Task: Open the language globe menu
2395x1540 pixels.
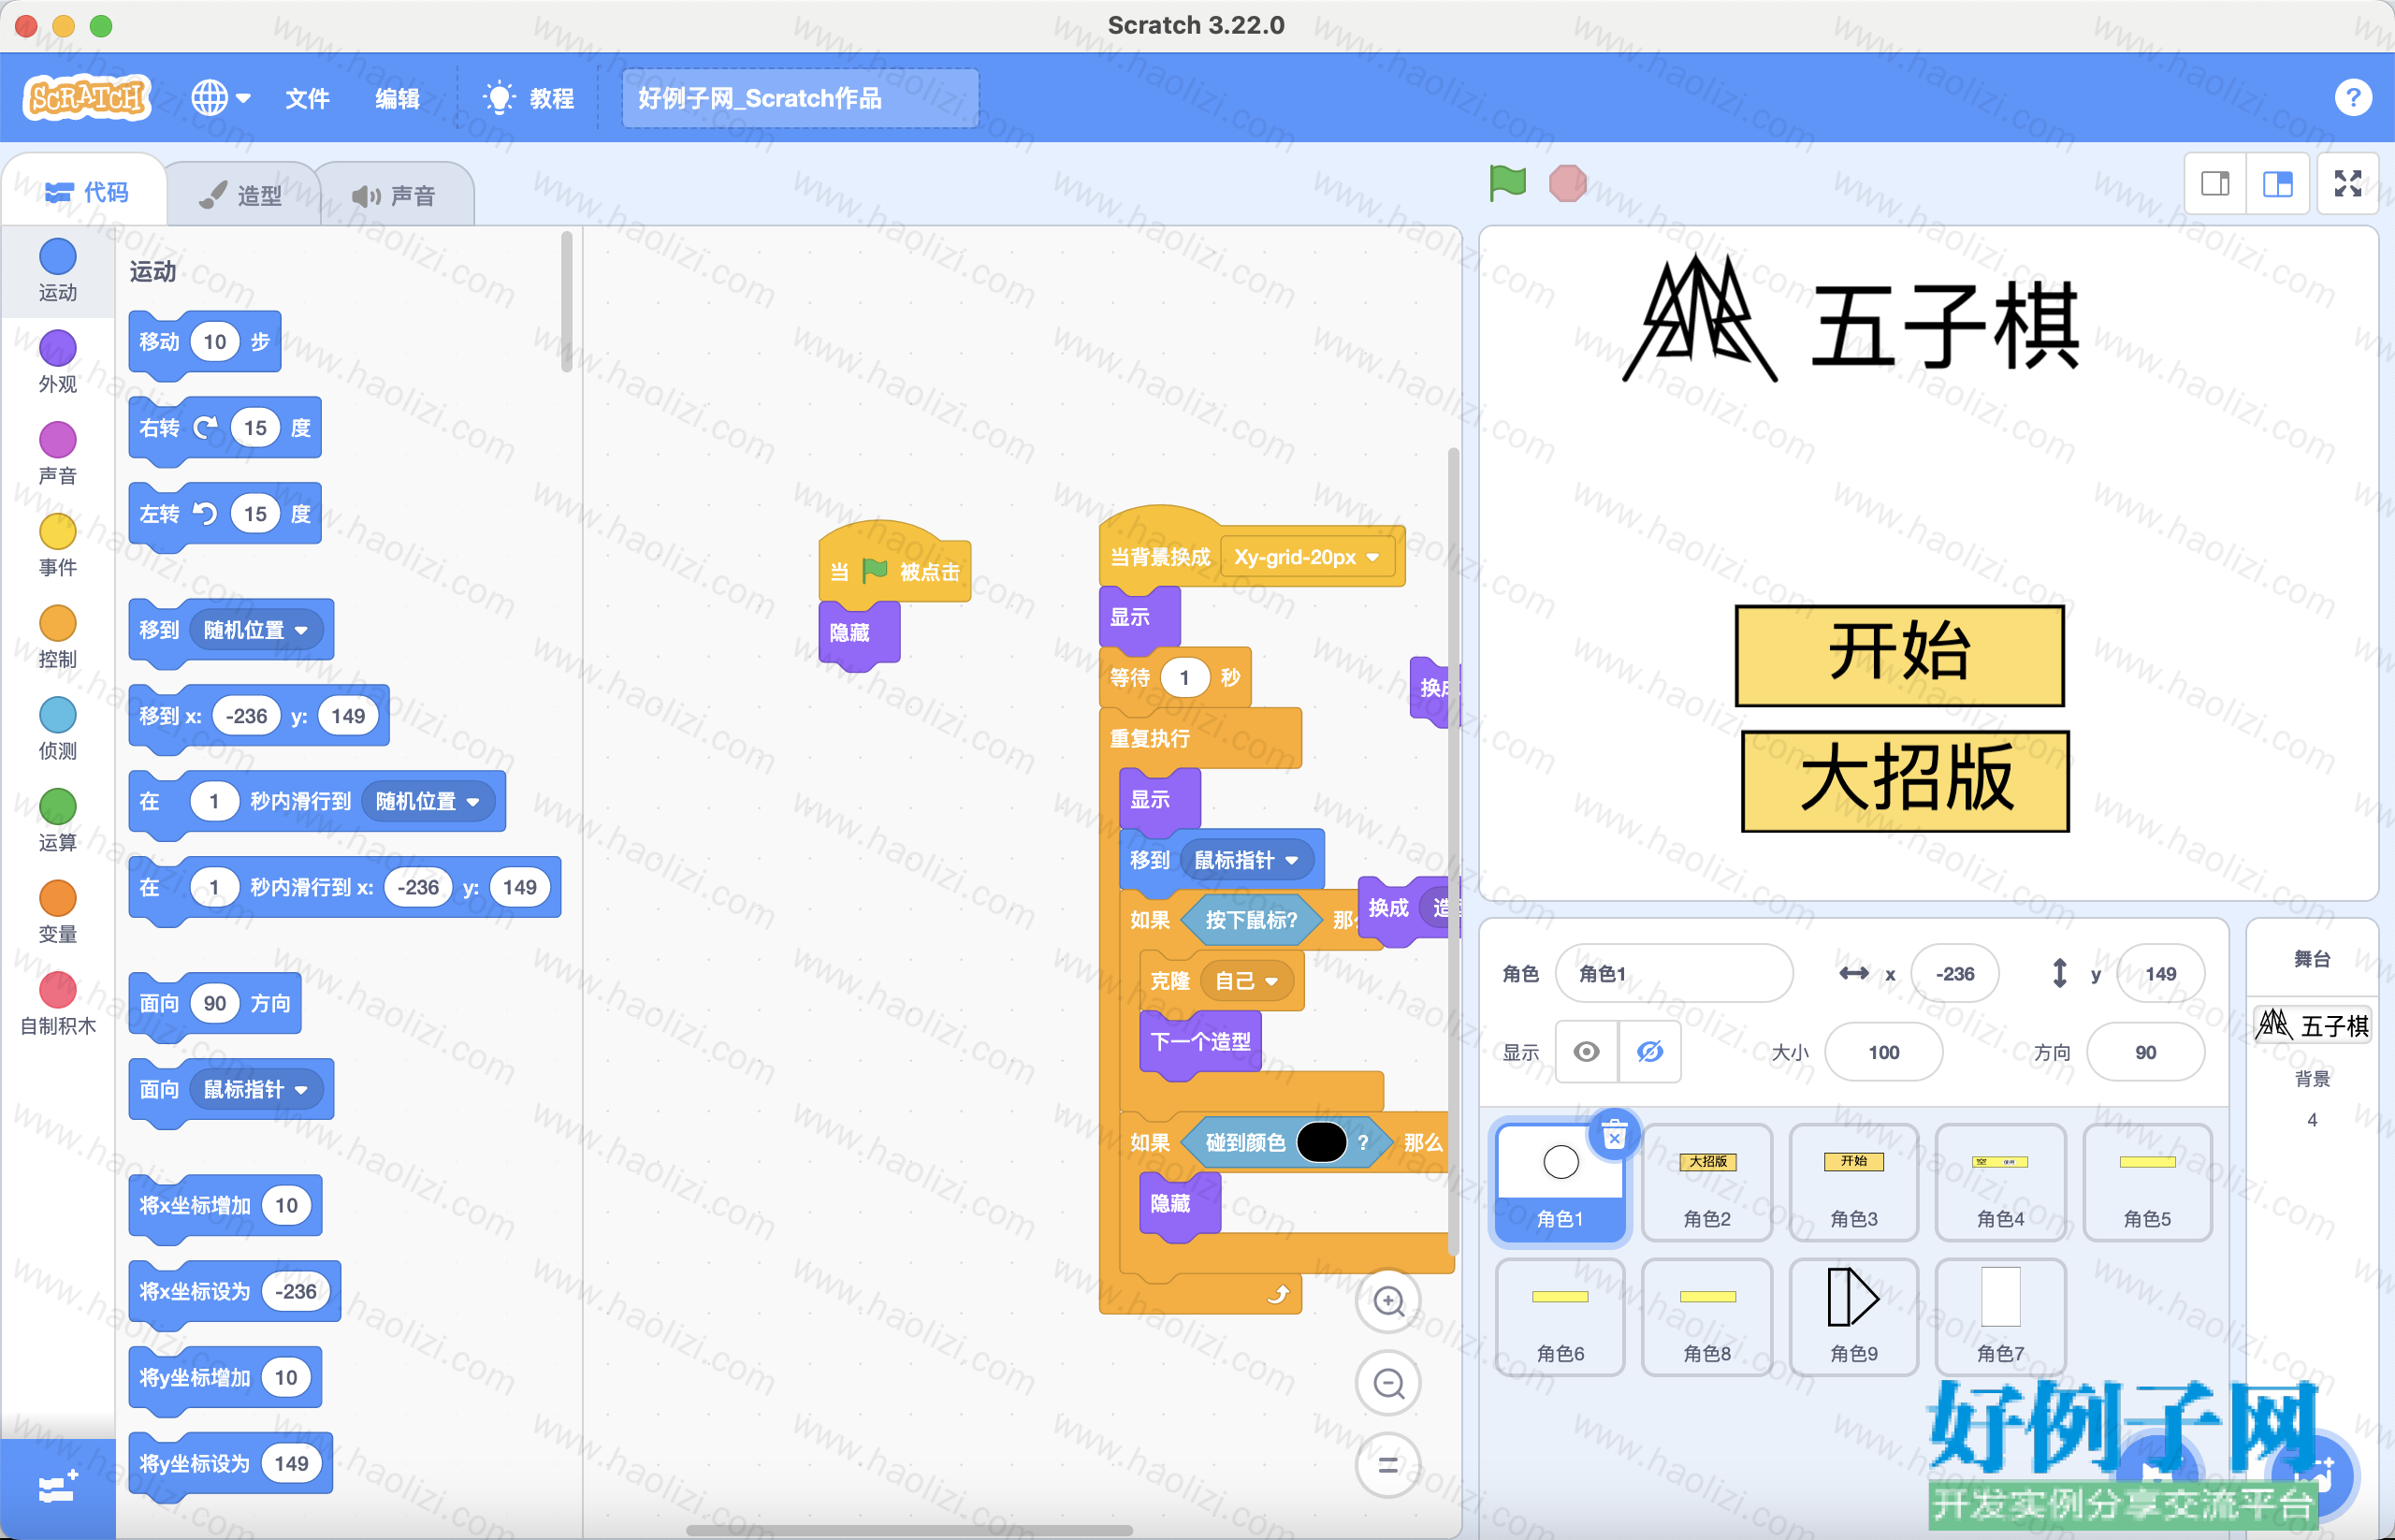Action: [221, 98]
